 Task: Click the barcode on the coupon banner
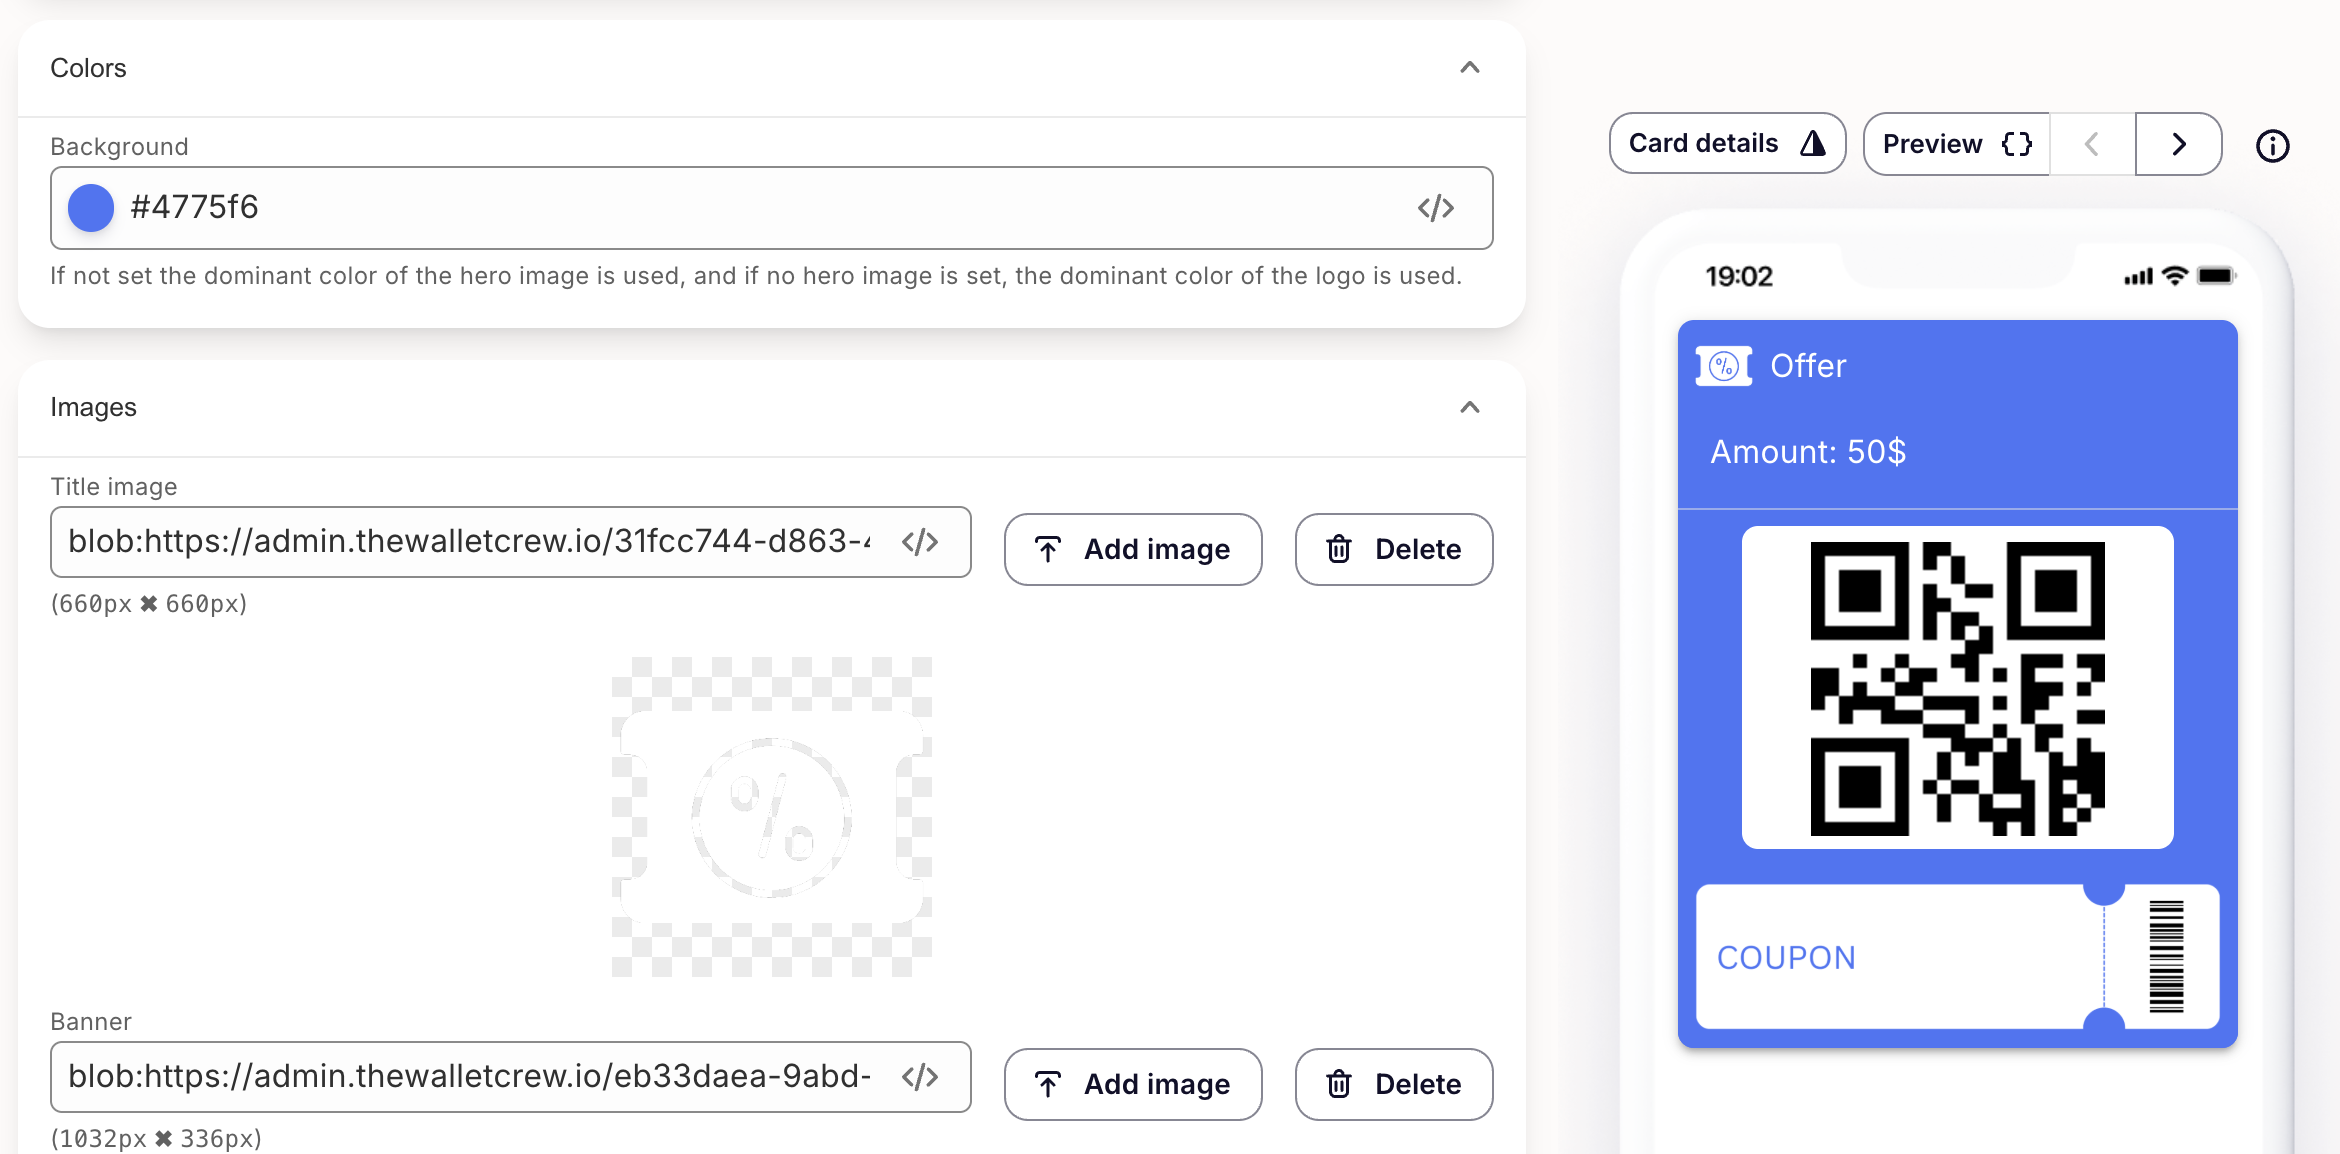(2166, 957)
